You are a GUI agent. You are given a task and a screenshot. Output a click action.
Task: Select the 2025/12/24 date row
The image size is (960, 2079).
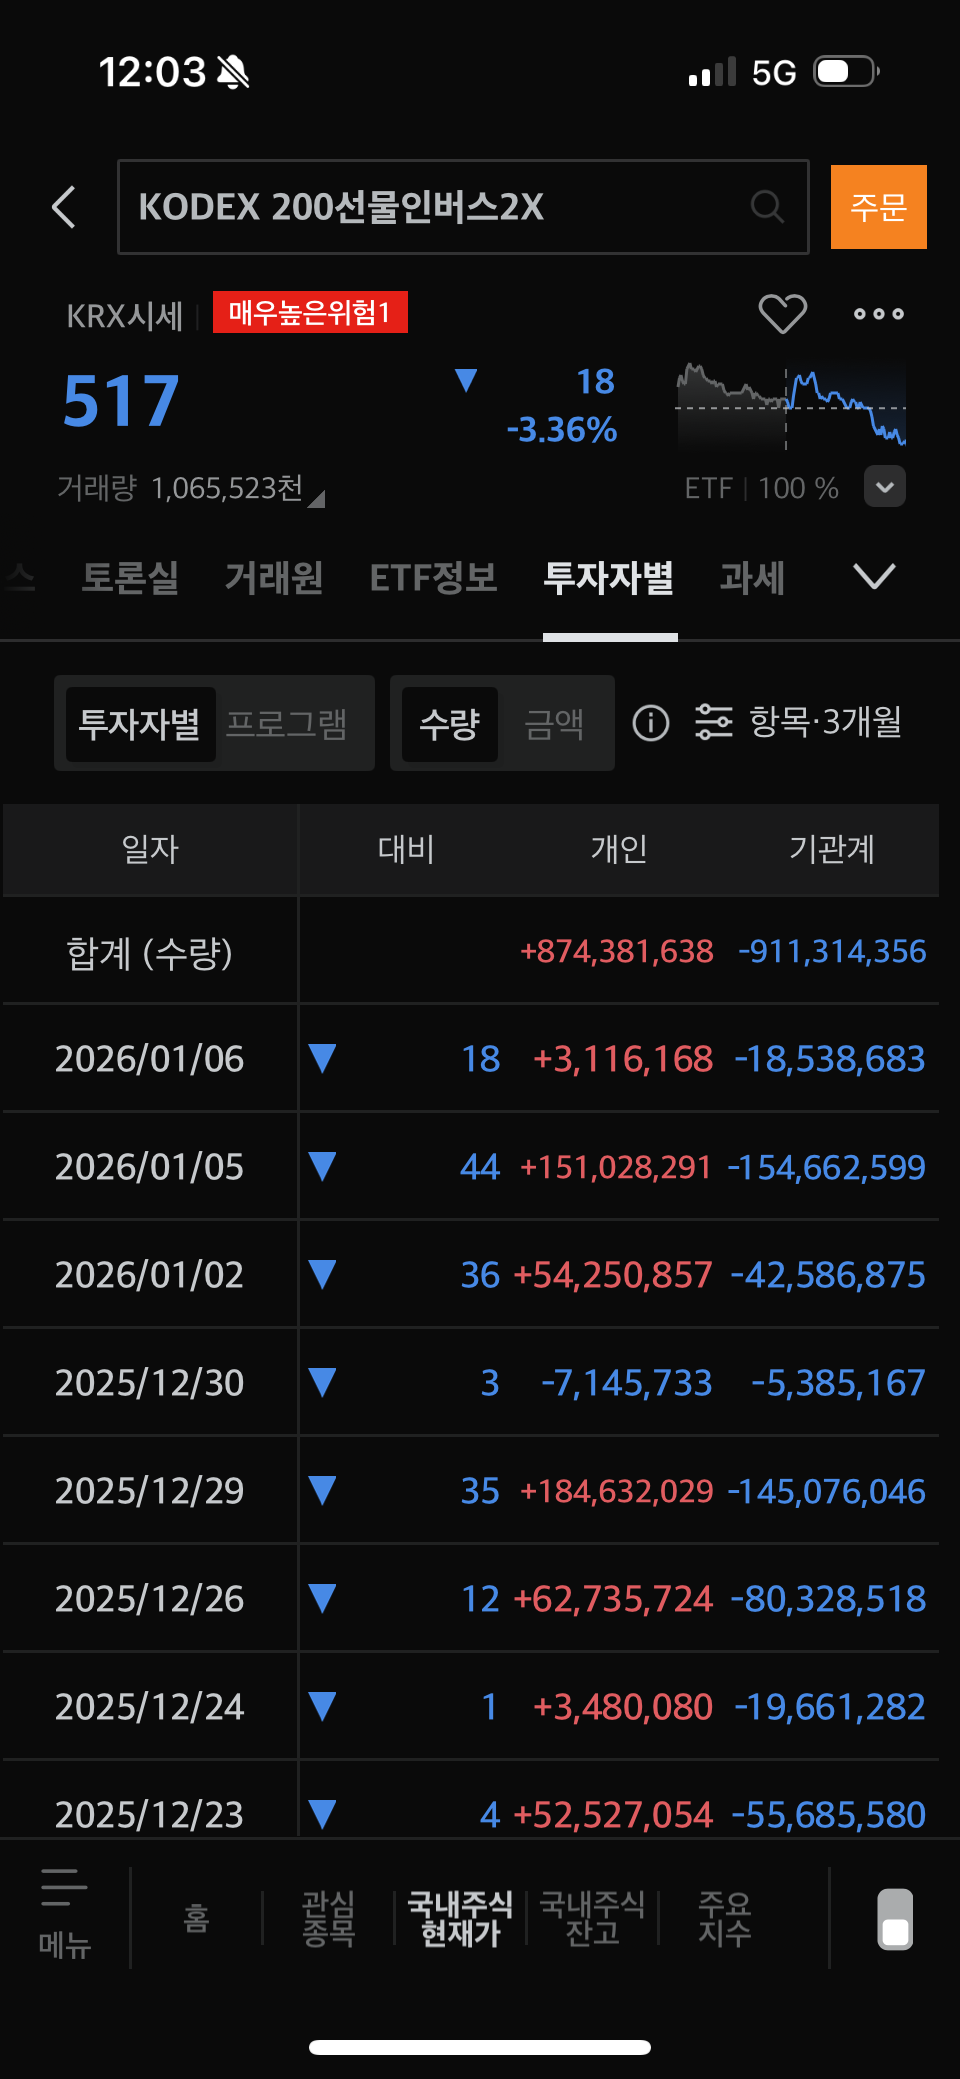[x=471, y=1707]
